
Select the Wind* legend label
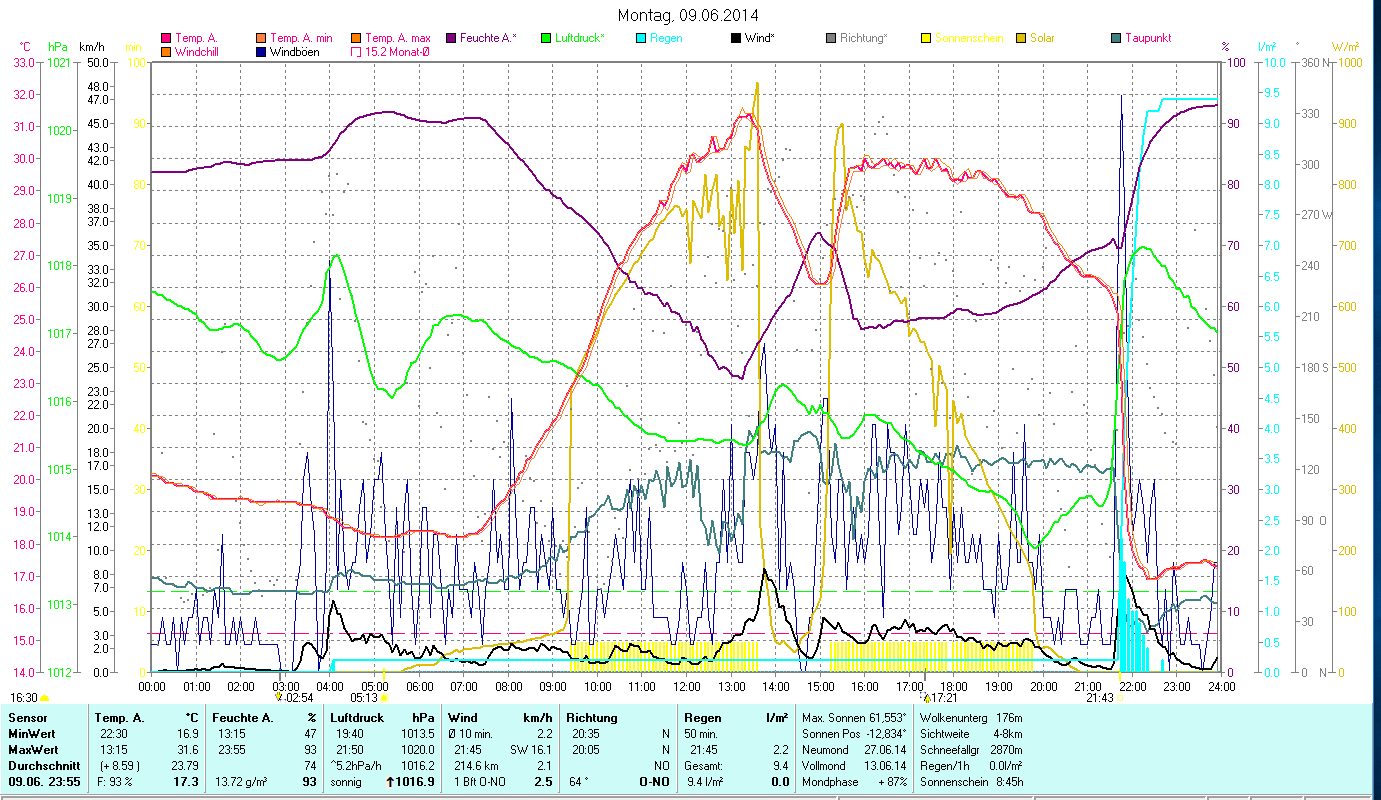pos(762,38)
